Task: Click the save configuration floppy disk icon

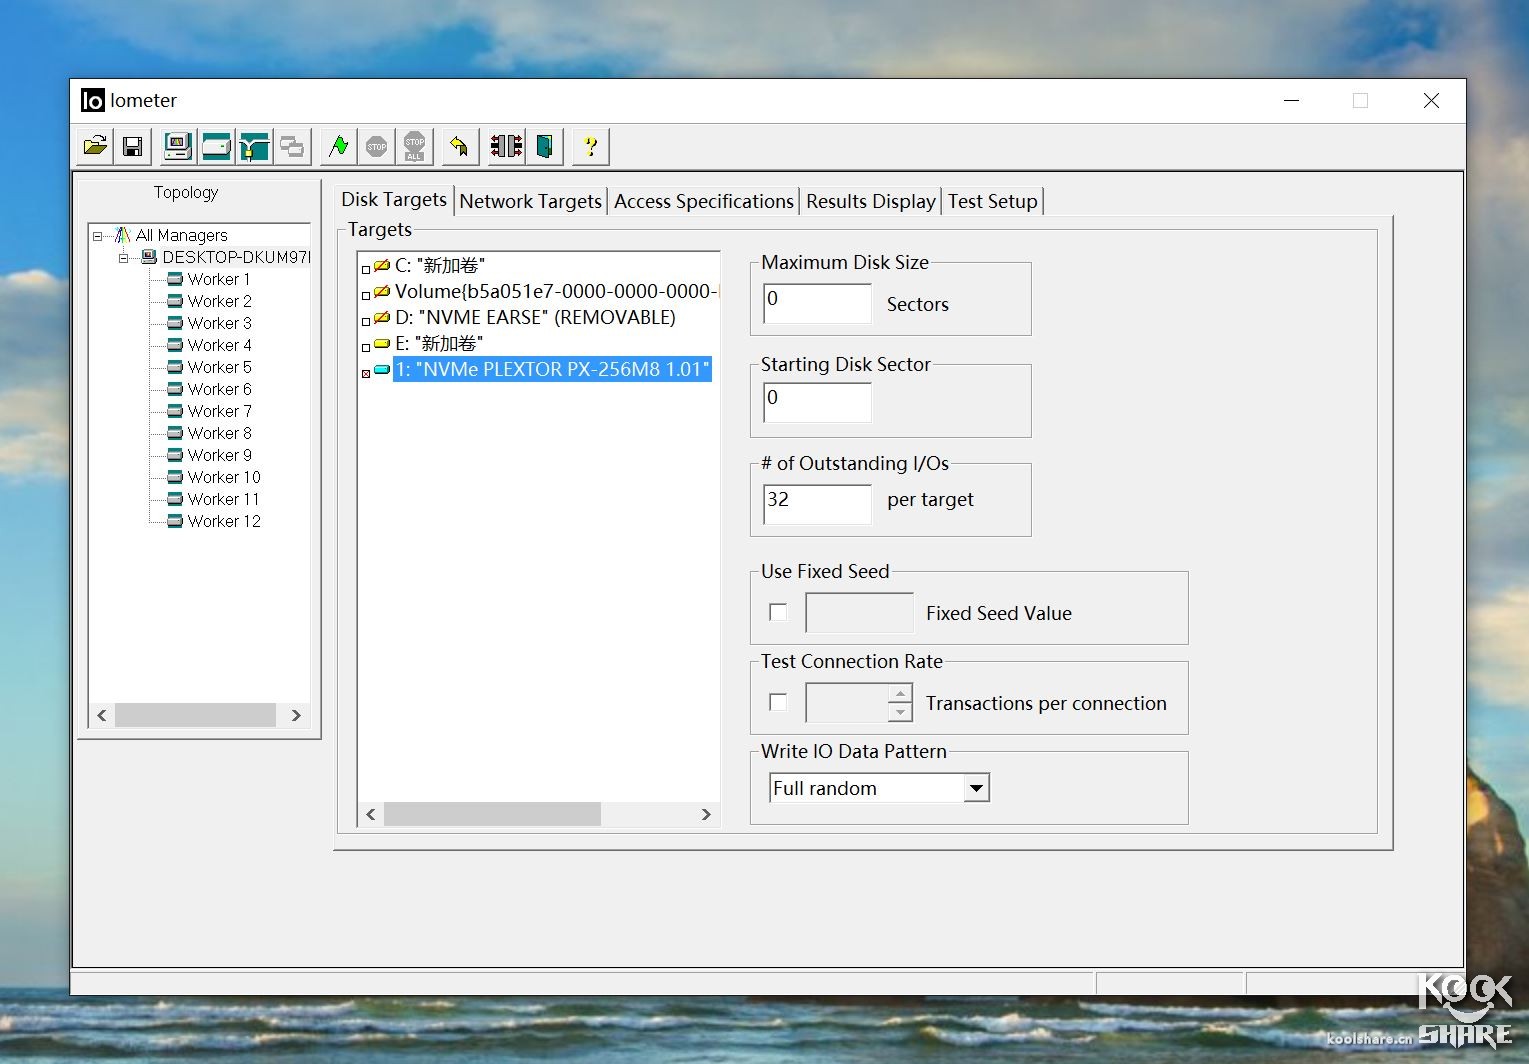Action: (132, 147)
